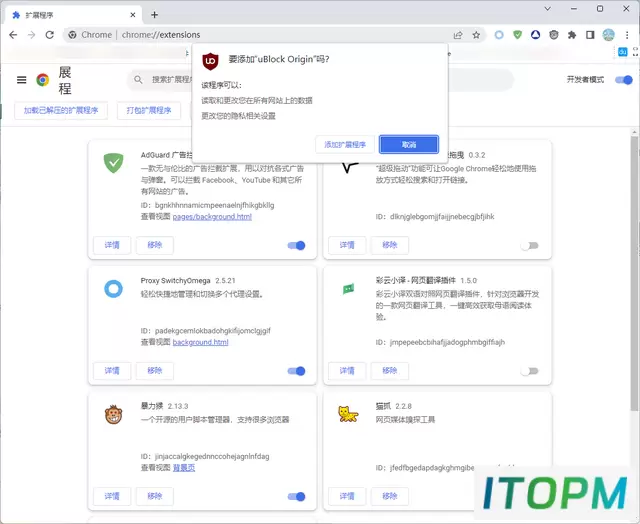Disable the Proxy SwitchyOmega toggle
Image resolution: width=640 pixels, height=524 pixels.
pos(296,371)
